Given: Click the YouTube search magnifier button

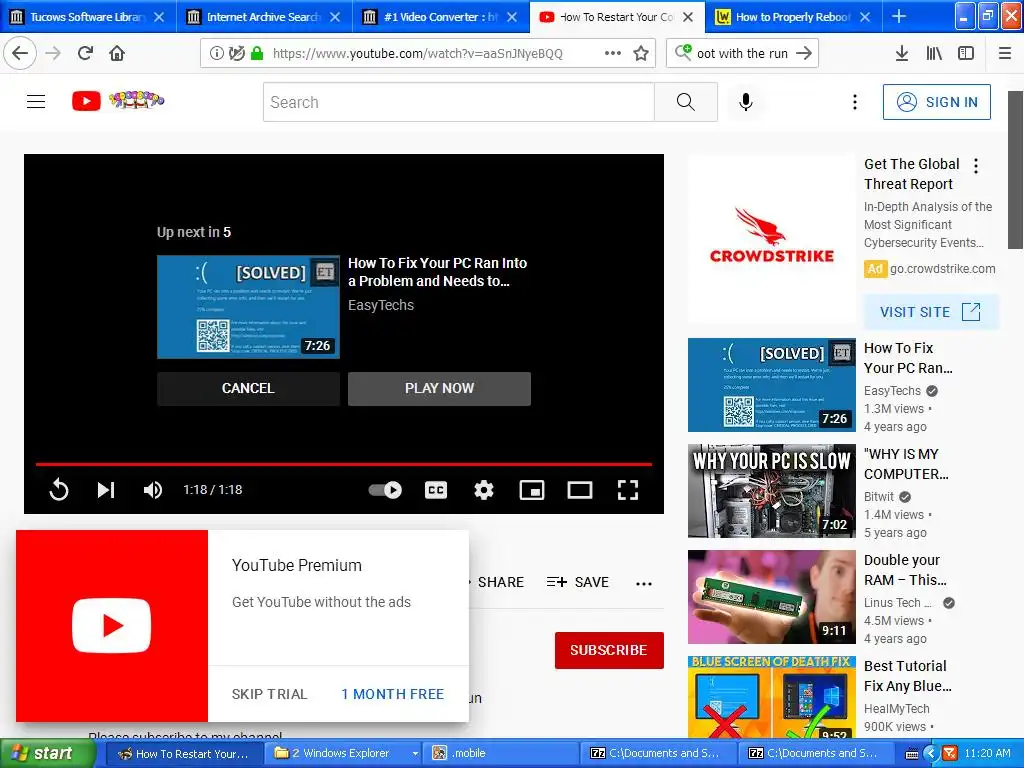Looking at the screenshot, I should point(686,102).
